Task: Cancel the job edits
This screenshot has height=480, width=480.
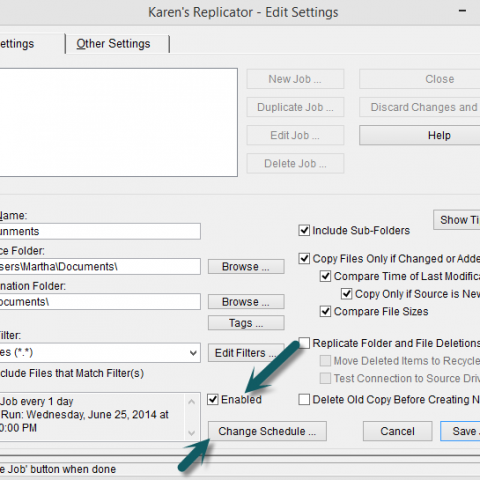Action: [x=397, y=431]
